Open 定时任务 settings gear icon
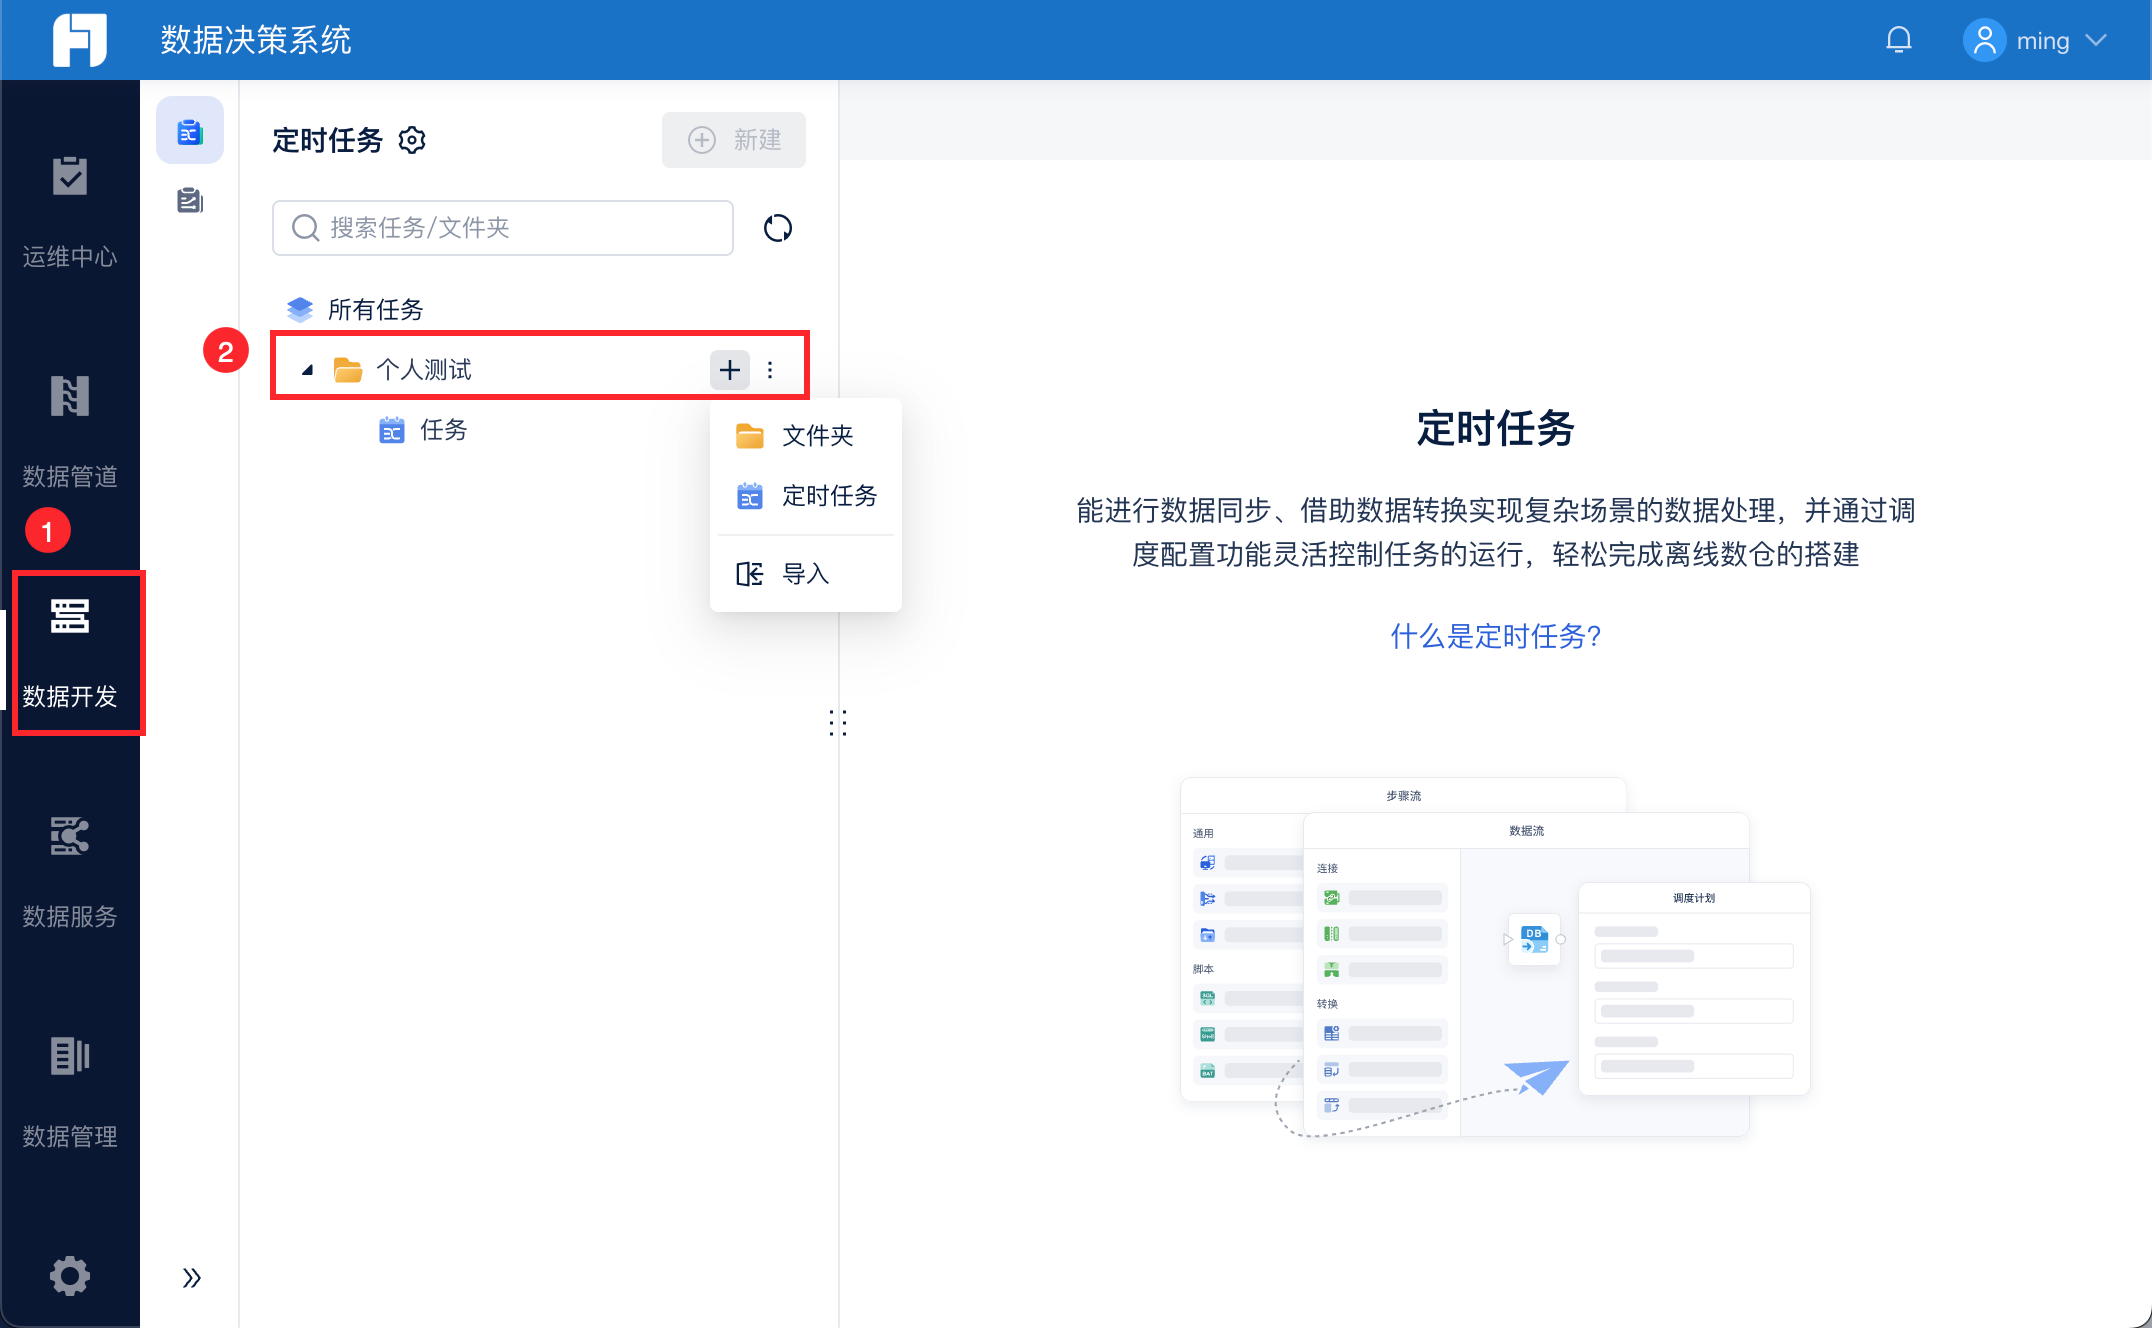The height and width of the screenshot is (1328, 2152). (412, 140)
